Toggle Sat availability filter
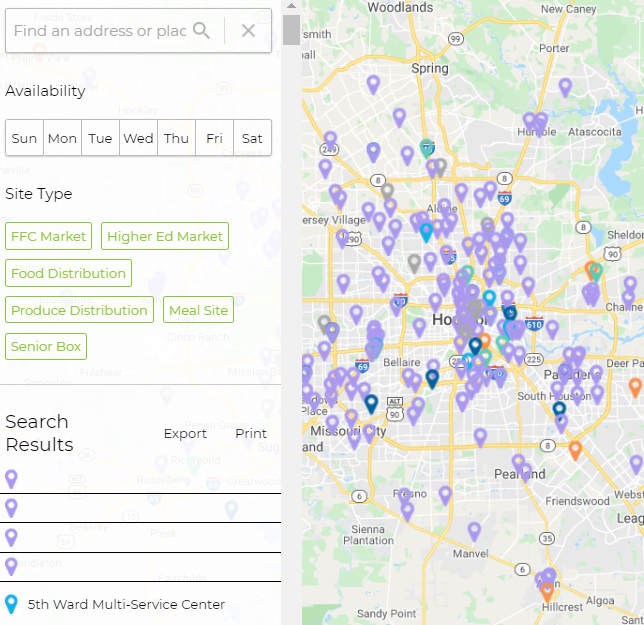 (252, 138)
